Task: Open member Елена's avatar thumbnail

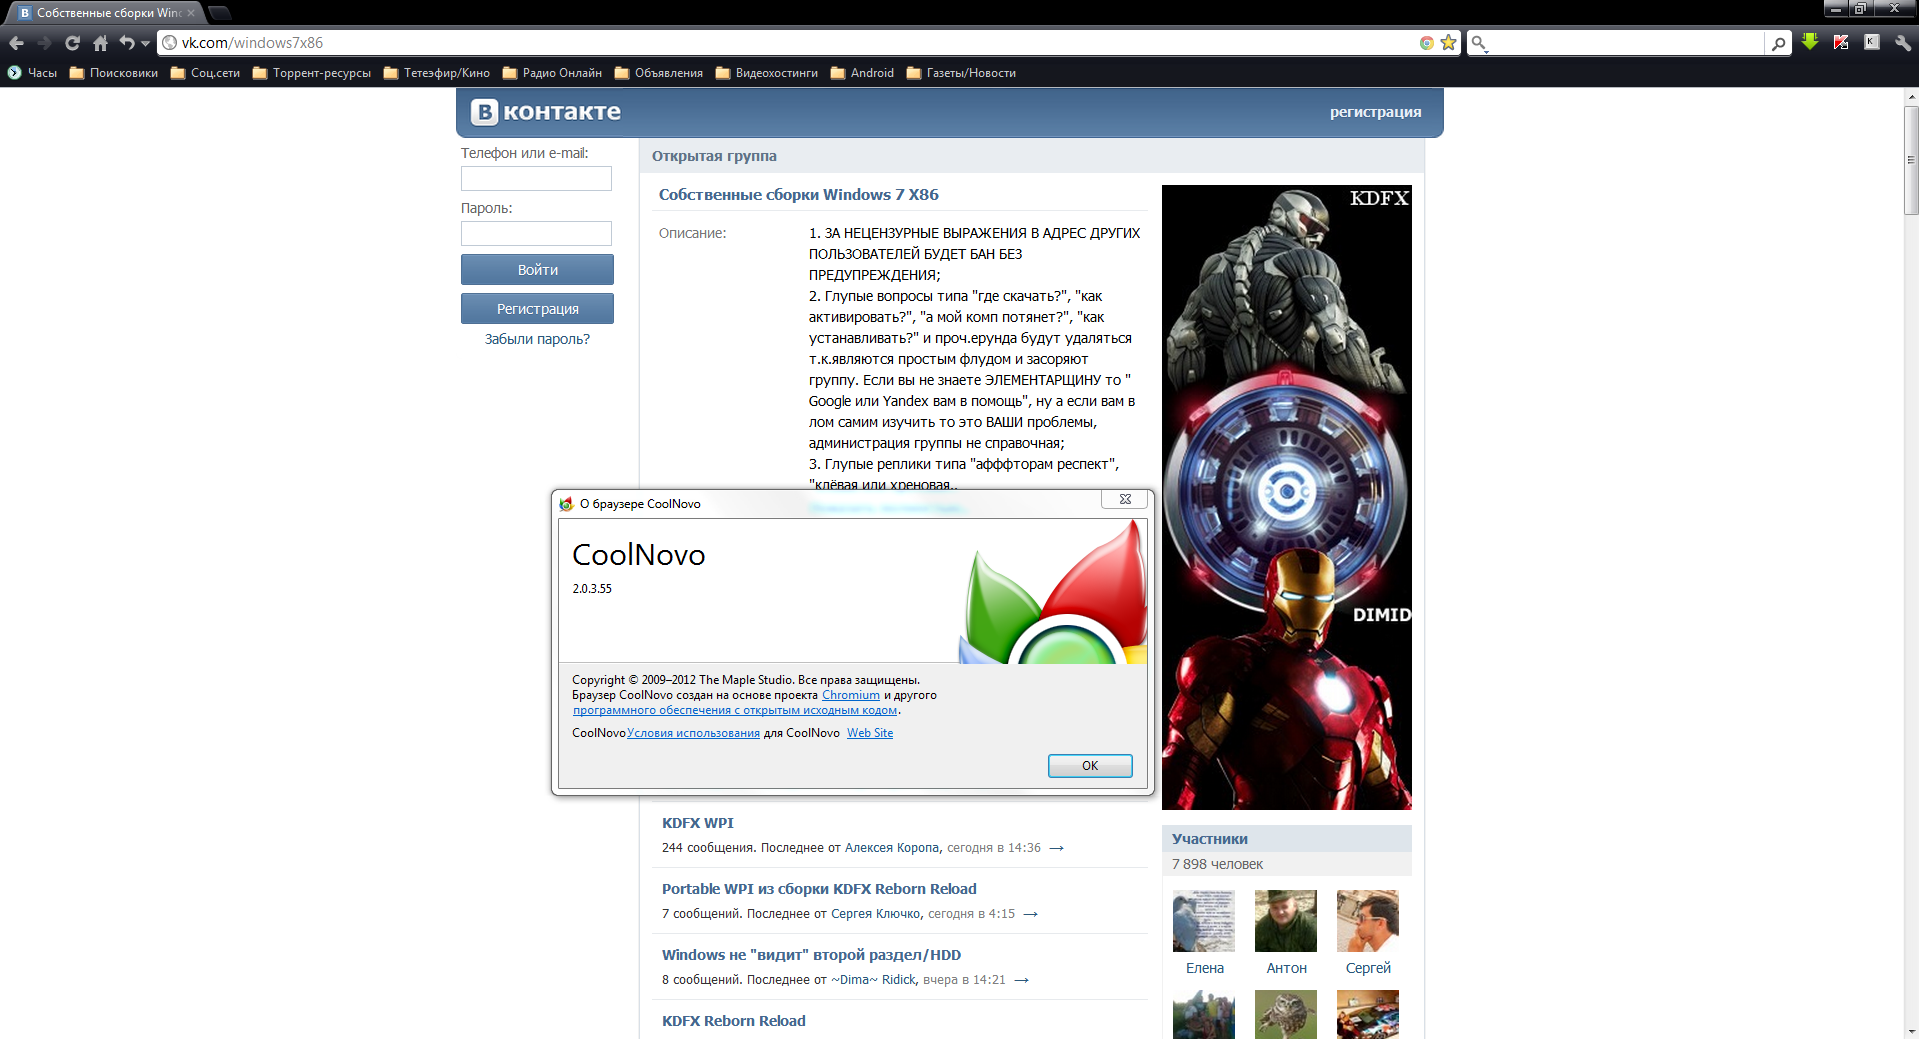Action: pos(1204,921)
